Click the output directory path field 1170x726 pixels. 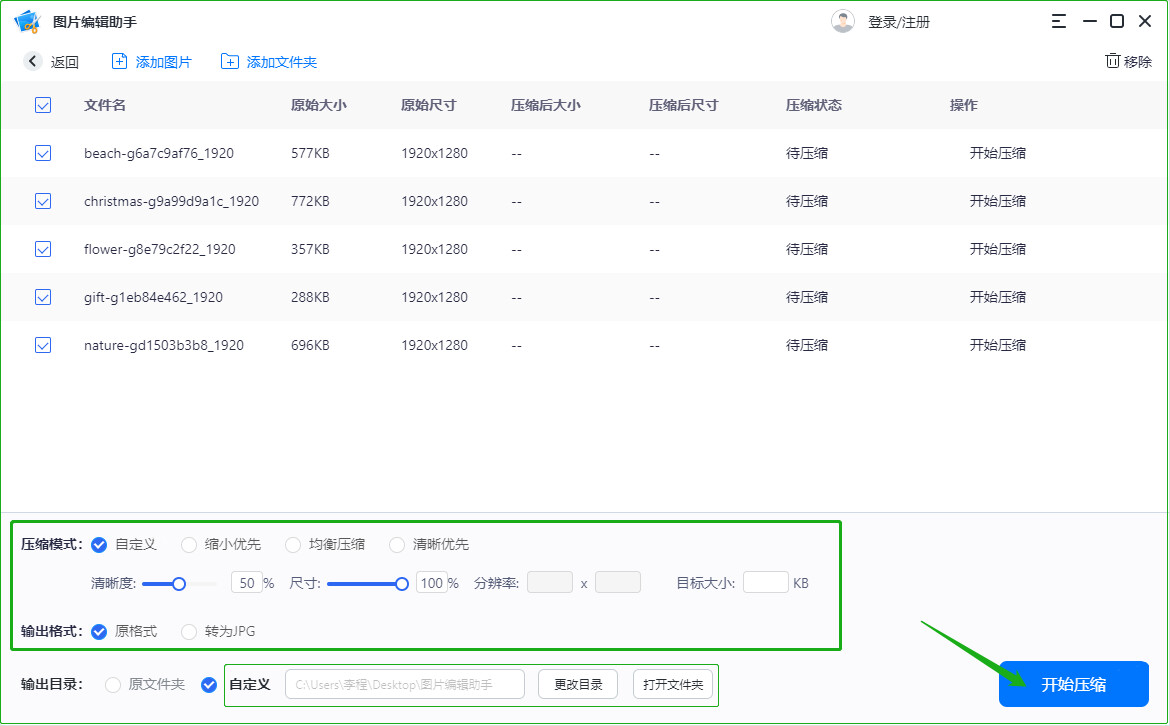[404, 684]
